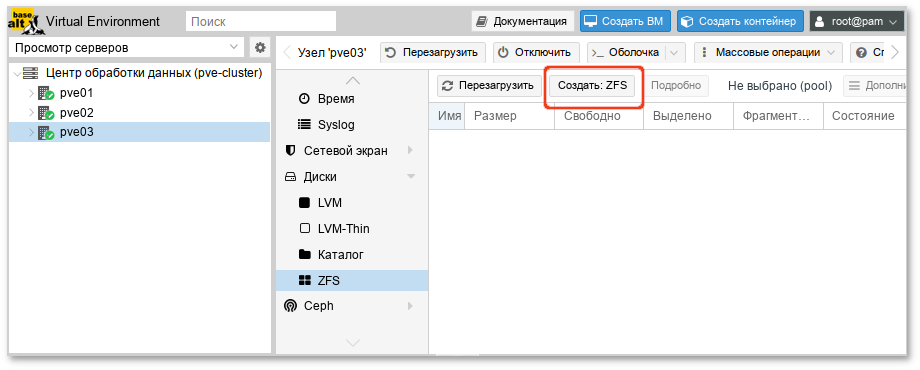The width and height of the screenshot is (920, 370).
Task: Click the help question-mark button
Action: pyautogui.click(x=868, y=53)
